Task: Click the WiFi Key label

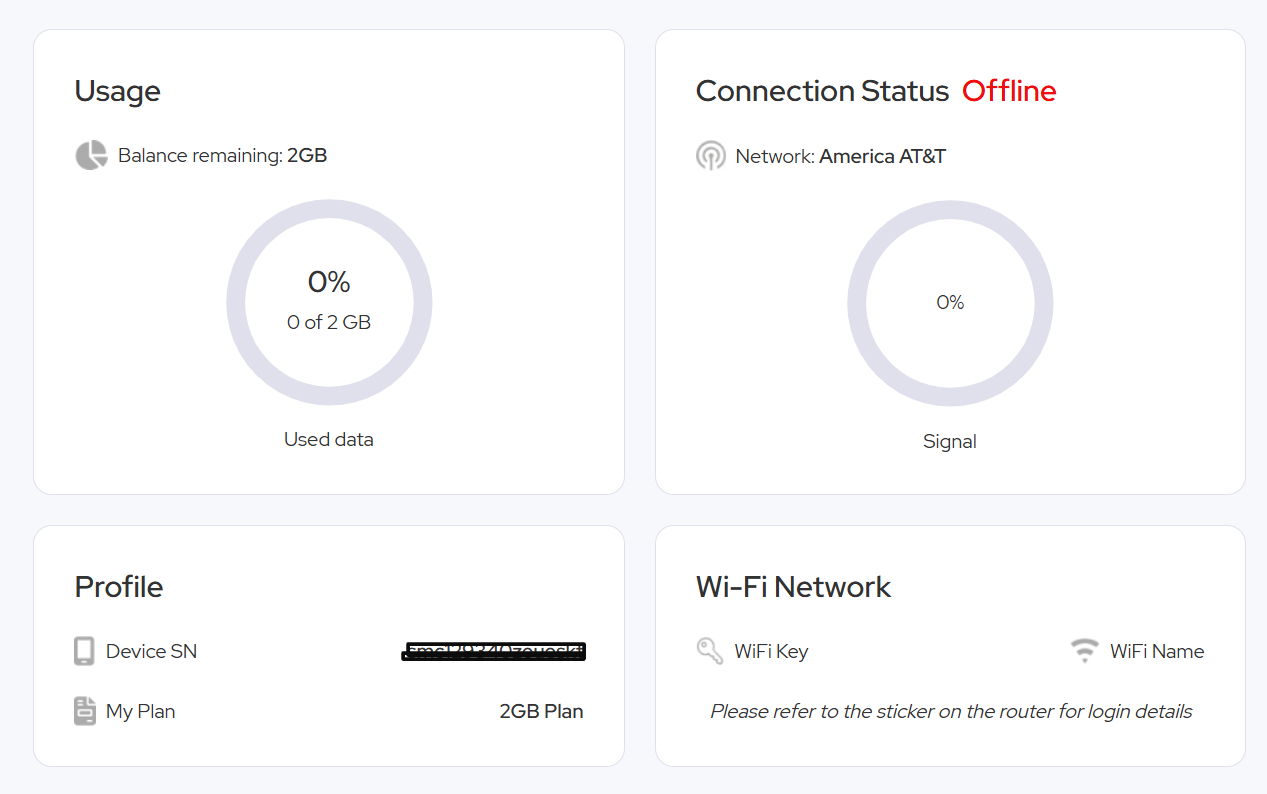Action: point(771,651)
